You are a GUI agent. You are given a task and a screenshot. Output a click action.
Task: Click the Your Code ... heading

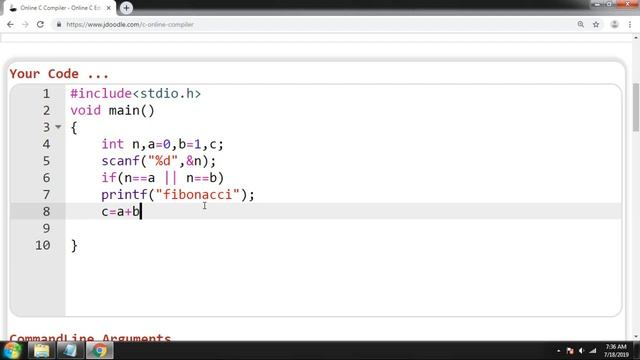coord(59,73)
